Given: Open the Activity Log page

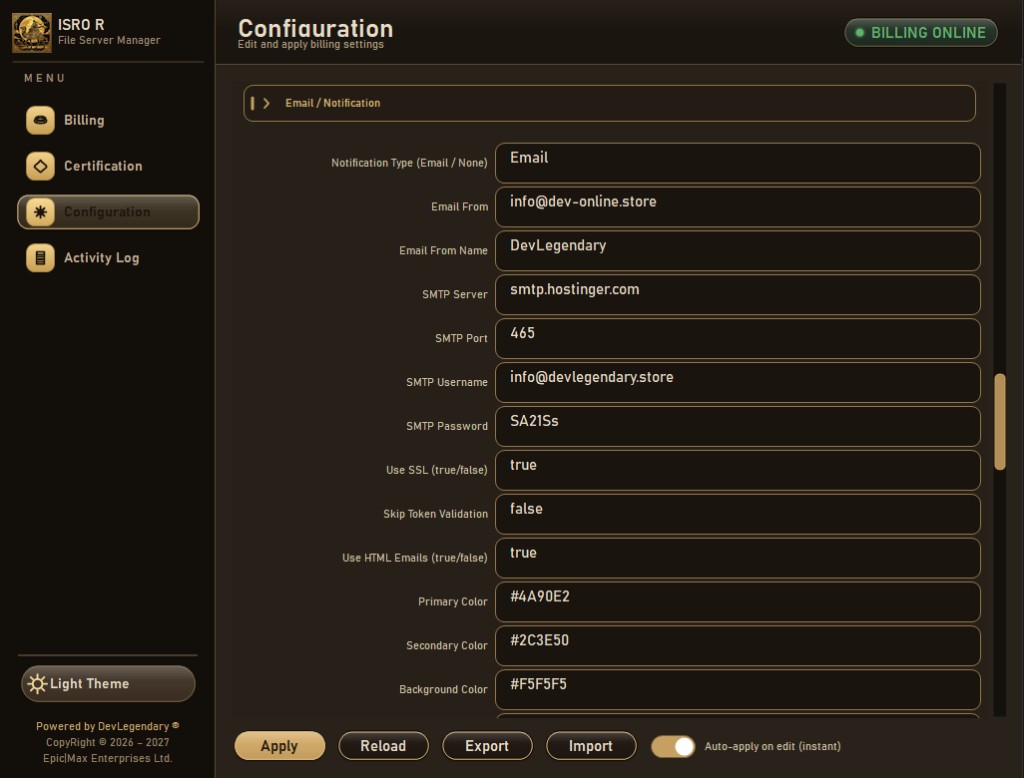Looking at the screenshot, I should point(108,257).
